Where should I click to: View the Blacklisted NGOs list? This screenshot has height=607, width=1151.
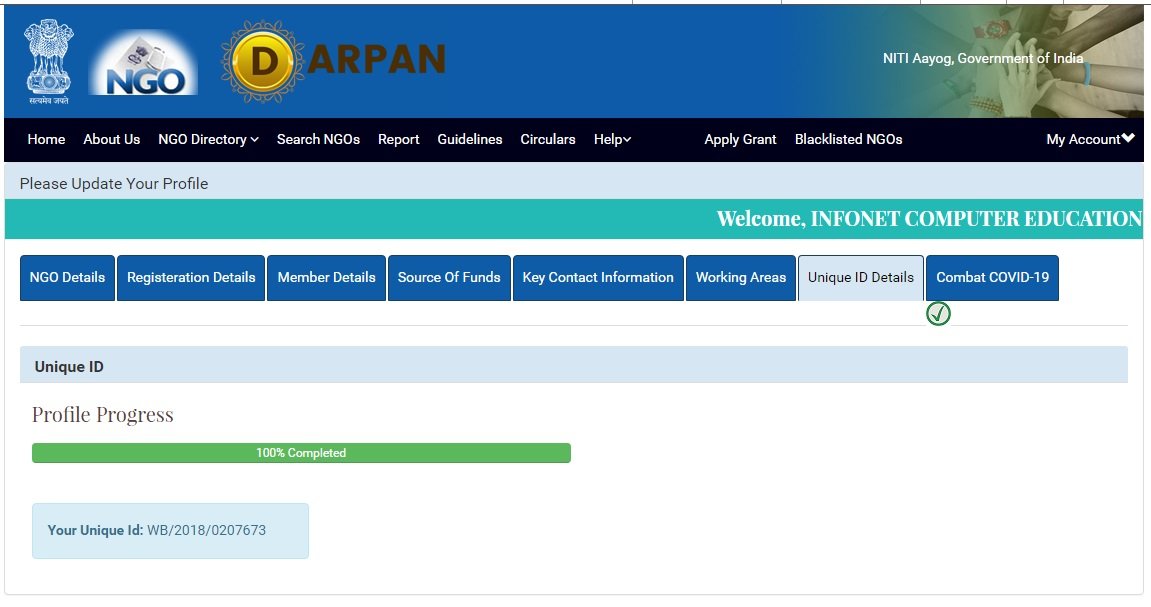848,139
